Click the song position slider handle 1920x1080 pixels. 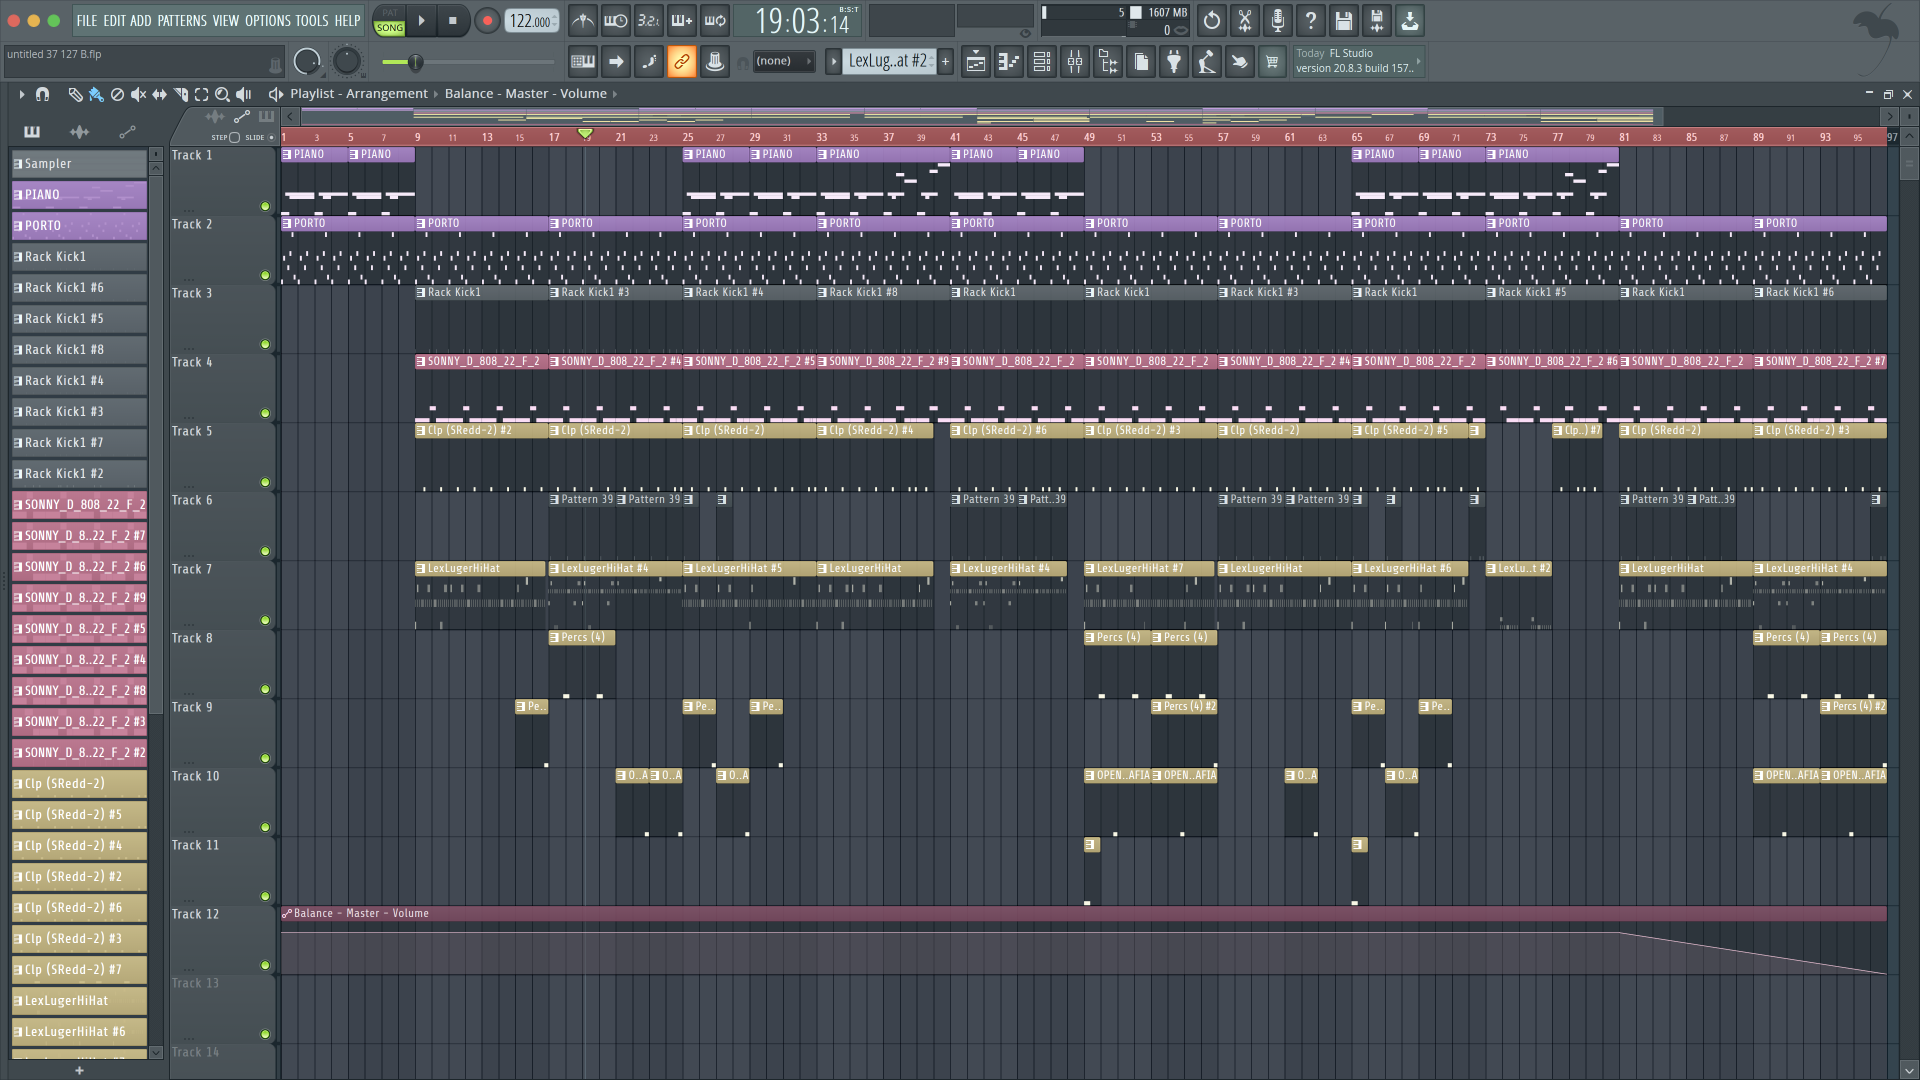[415, 62]
